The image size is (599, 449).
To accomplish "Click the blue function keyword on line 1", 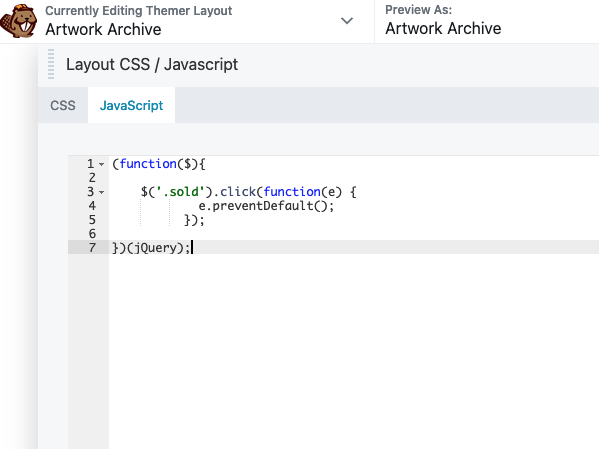I will pyautogui.click(x=148, y=164).
